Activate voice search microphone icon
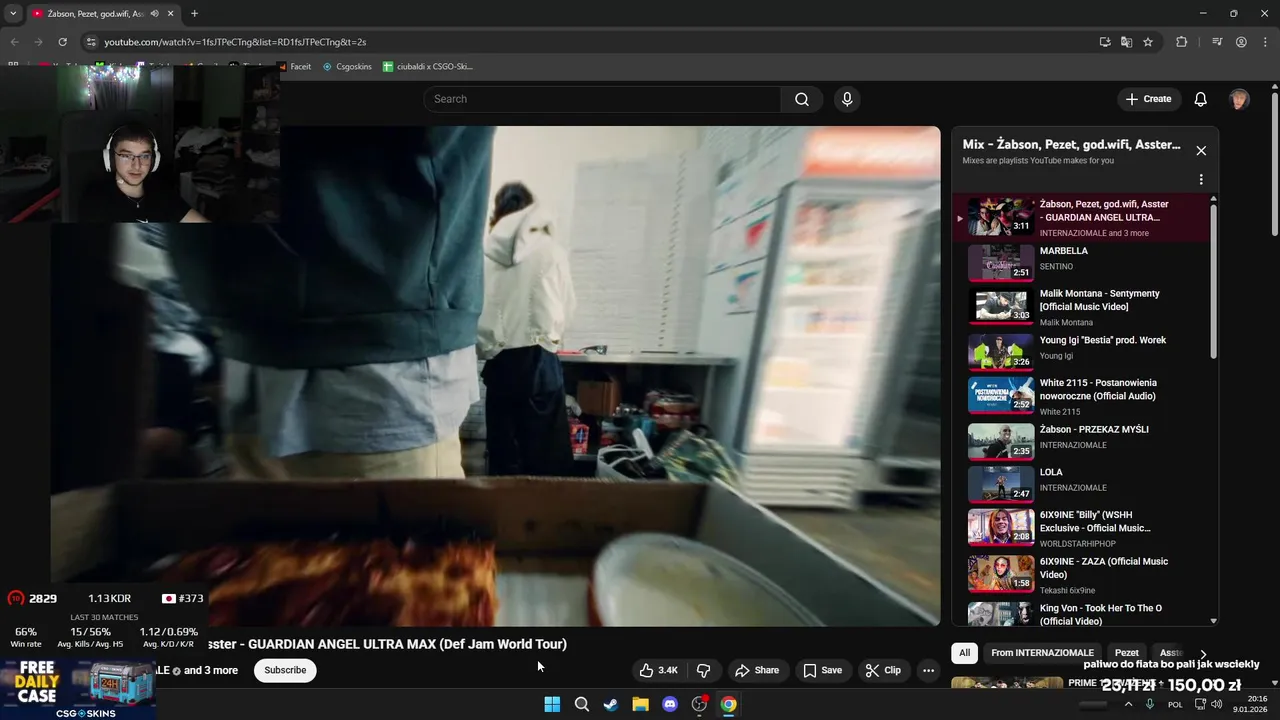Screen dimensions: 1280x720 [x=847, y=99]
